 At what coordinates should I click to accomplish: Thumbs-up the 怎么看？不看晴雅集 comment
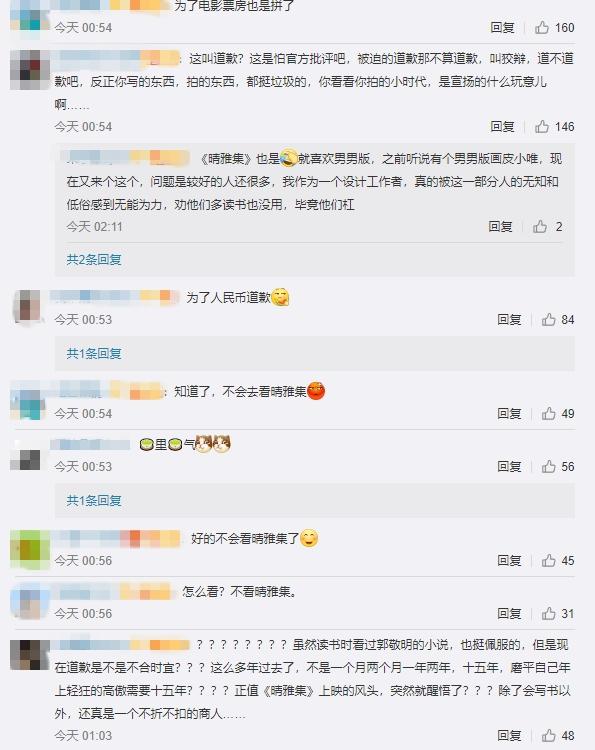(x=549, y=613)
